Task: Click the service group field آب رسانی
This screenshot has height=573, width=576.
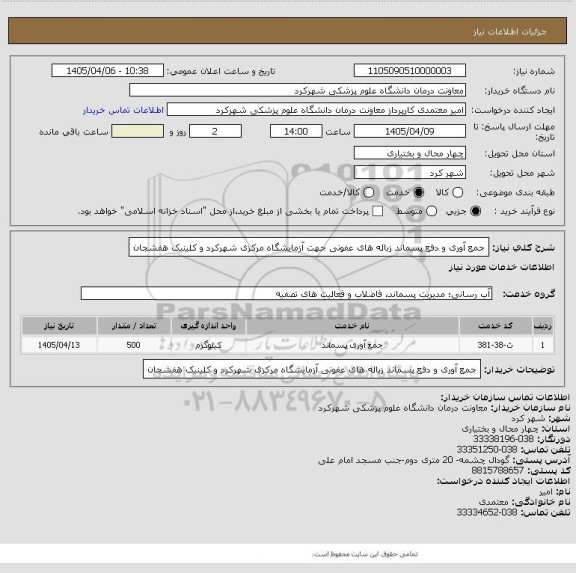Action: (286, 294)
